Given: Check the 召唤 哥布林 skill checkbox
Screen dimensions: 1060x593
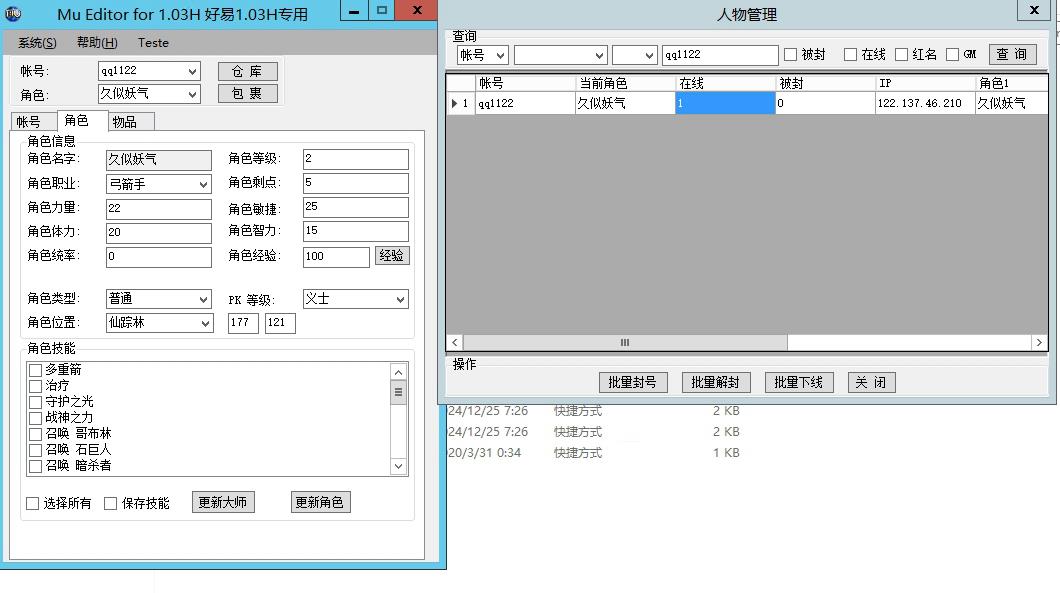Looking at the screenshot, I should pos(36,434).
